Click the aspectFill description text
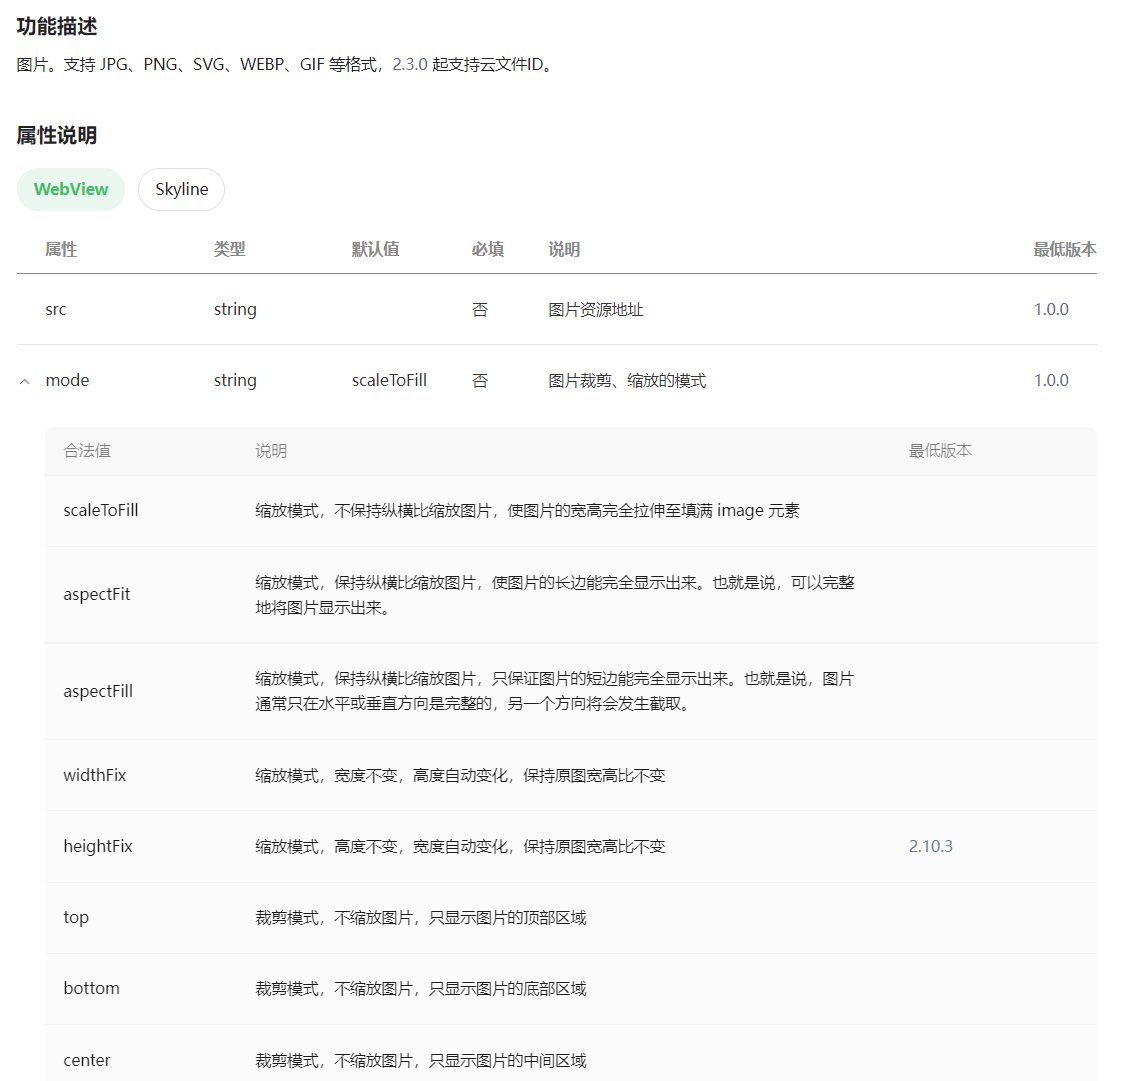 pos(555,692)
